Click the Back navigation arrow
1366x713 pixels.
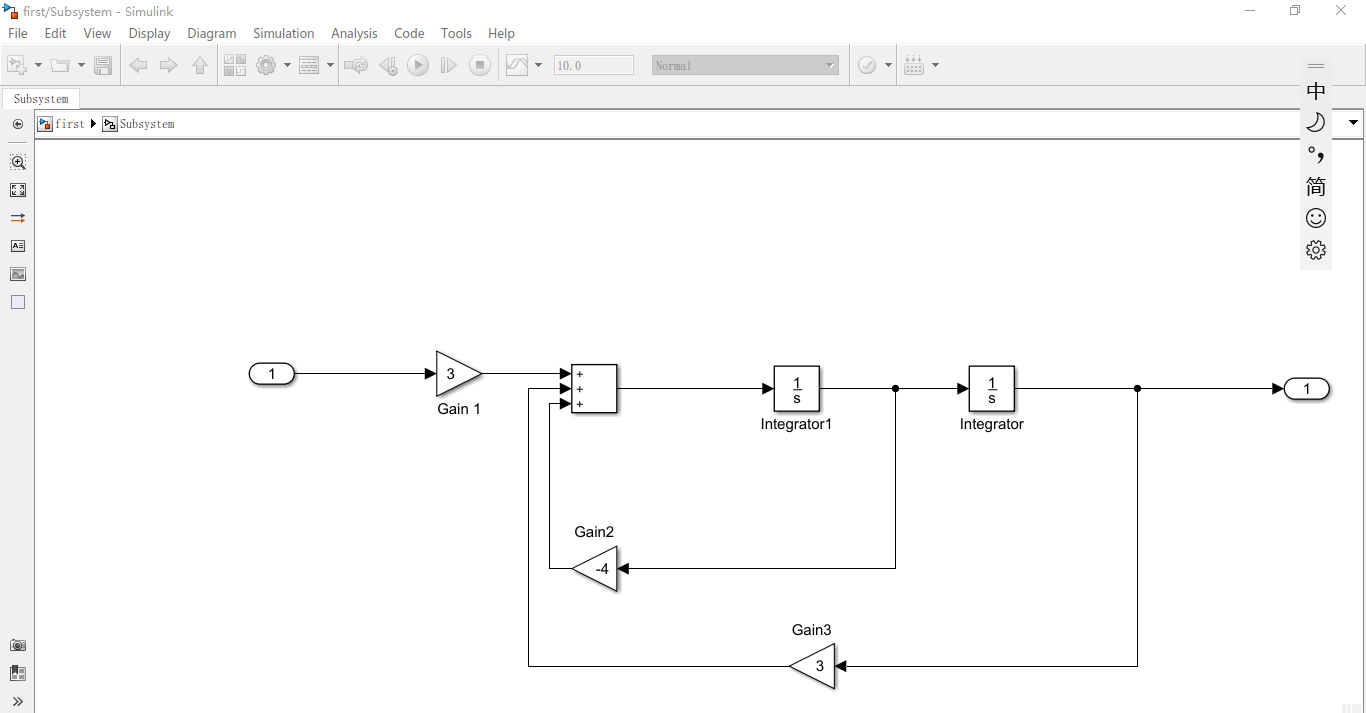(139, 65)
